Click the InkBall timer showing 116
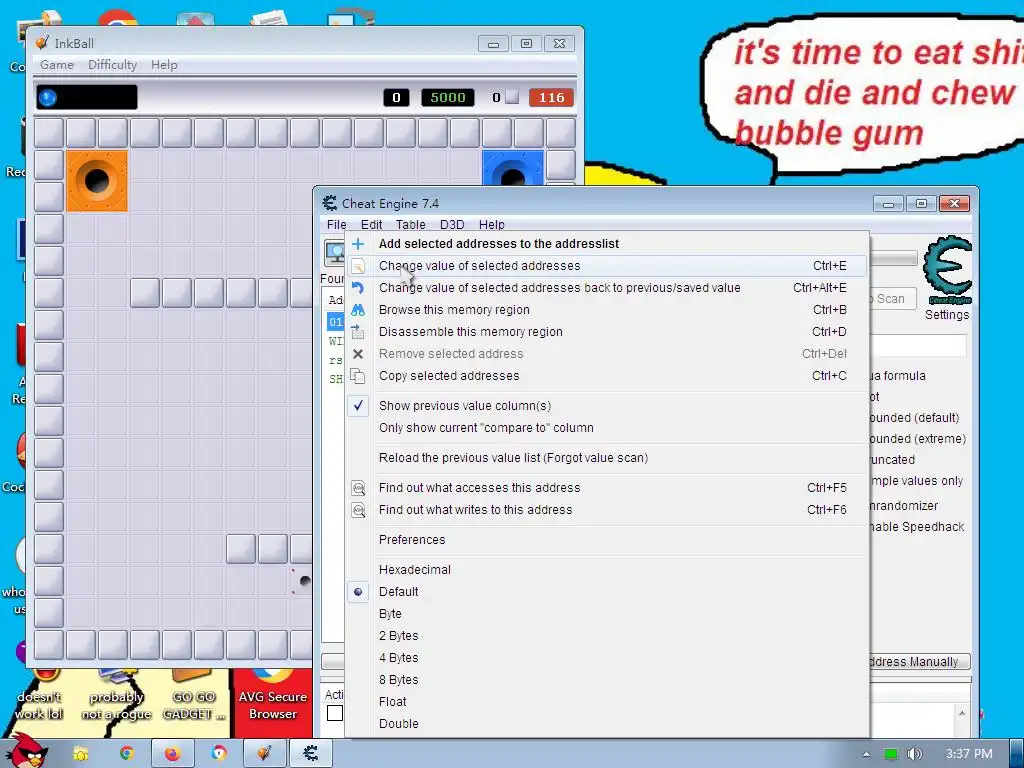This screenshot has width=1024, height=768. (551, 98)
